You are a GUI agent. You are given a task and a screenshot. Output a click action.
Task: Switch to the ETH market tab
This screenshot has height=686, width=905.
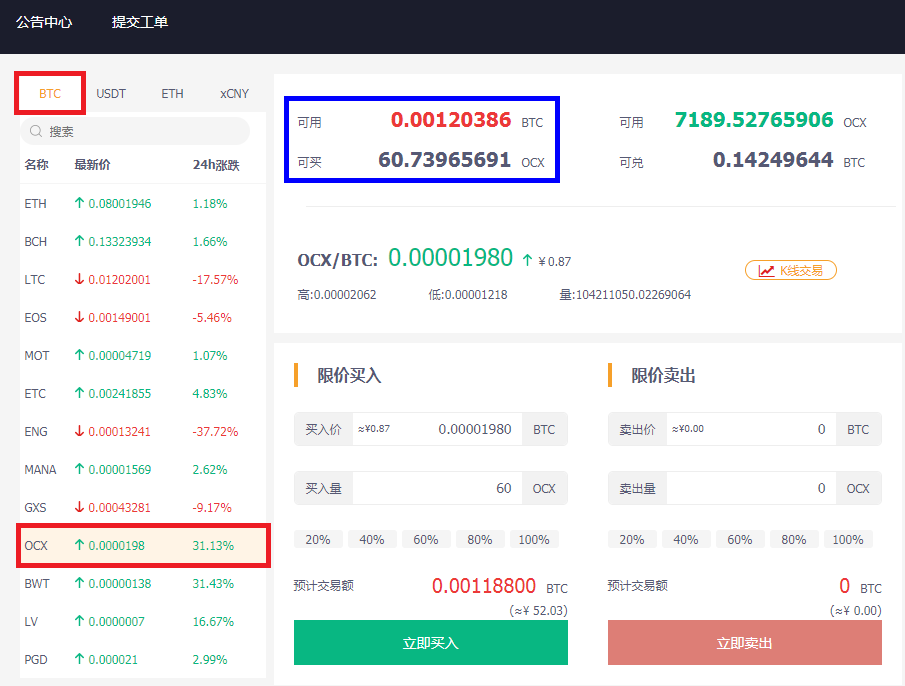[172, 93]
